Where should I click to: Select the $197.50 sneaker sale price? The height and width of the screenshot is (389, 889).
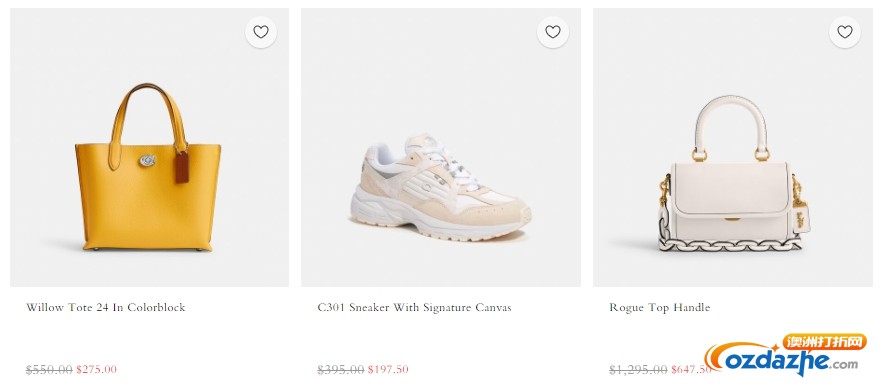pyautogui.click(x=388, y=370)
